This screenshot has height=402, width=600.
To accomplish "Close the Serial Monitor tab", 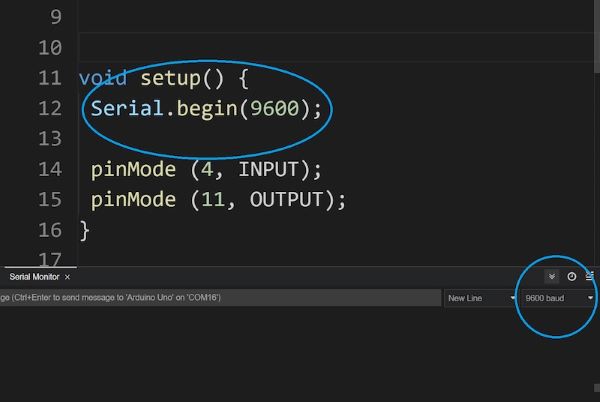I will click(x=67, y=277).
